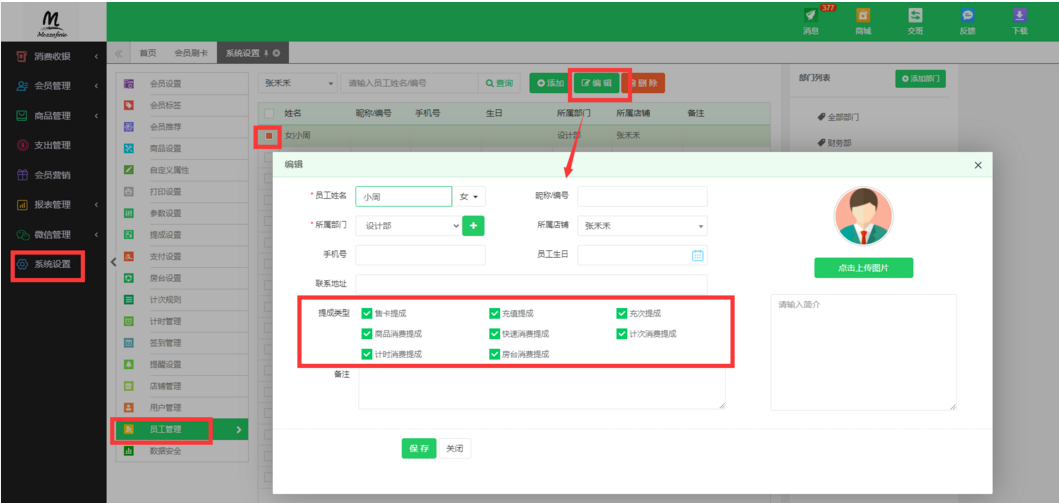The width and height of the screenshot is (1059, 503).
Task: Click the 交班 shift handover icon
Action: coord(914,16)
